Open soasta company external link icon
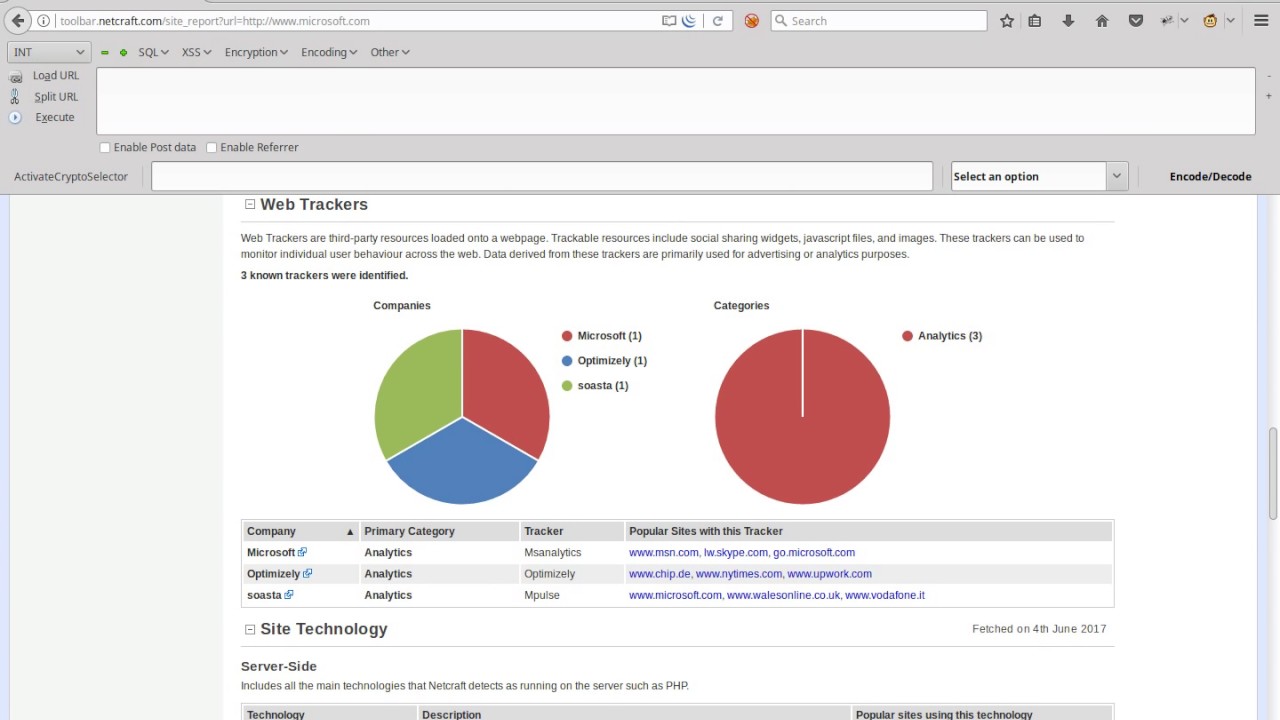The image size is (1280, 720). [x=289, y=595]
